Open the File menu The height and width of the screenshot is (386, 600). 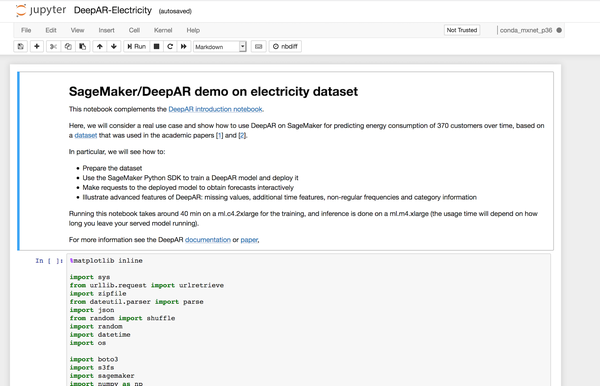click(26, 30)
